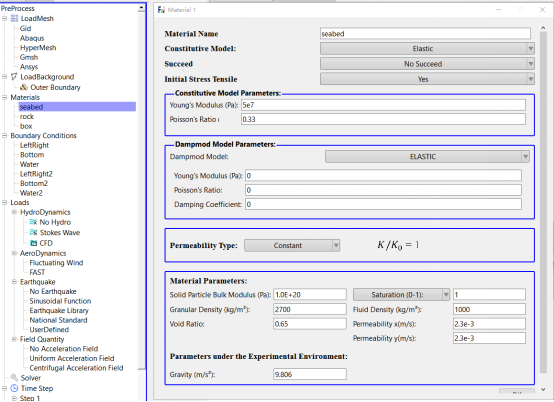Viewport: 554px width, 402px height.
Task: Select Water2 boundary condition
Action: click(31, 193)
